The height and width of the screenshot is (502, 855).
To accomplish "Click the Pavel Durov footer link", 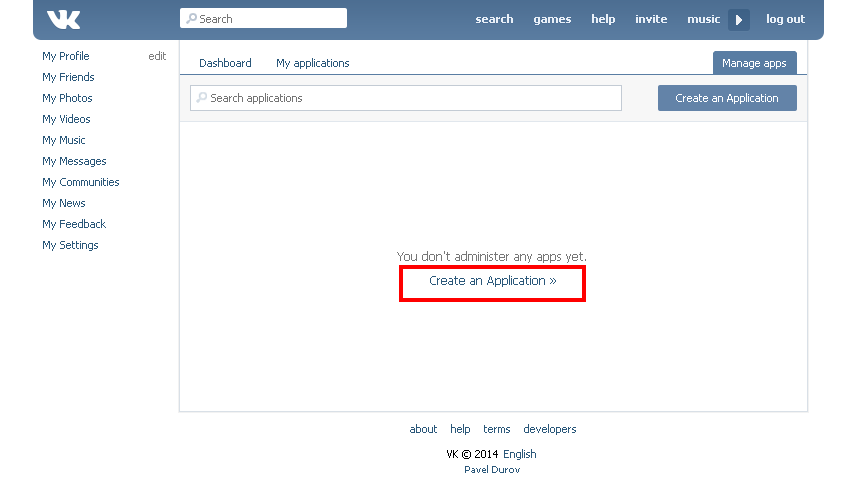I will tap(492, 470).
